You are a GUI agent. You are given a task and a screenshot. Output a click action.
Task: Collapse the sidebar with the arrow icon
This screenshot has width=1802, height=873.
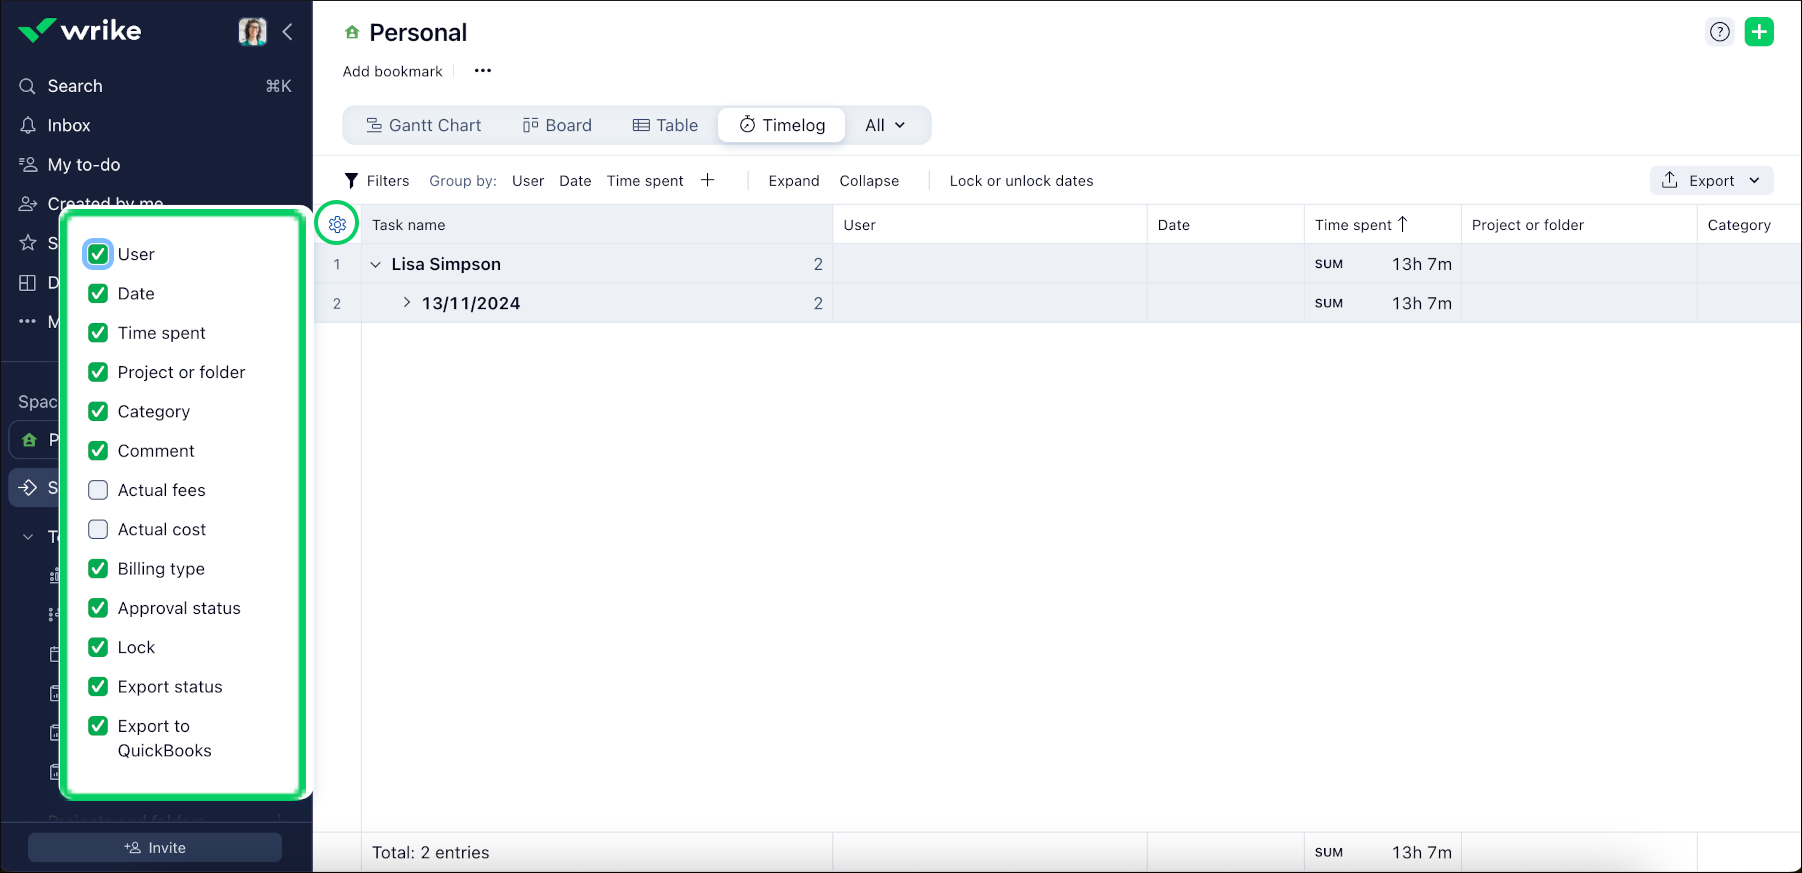coord(288,32)
